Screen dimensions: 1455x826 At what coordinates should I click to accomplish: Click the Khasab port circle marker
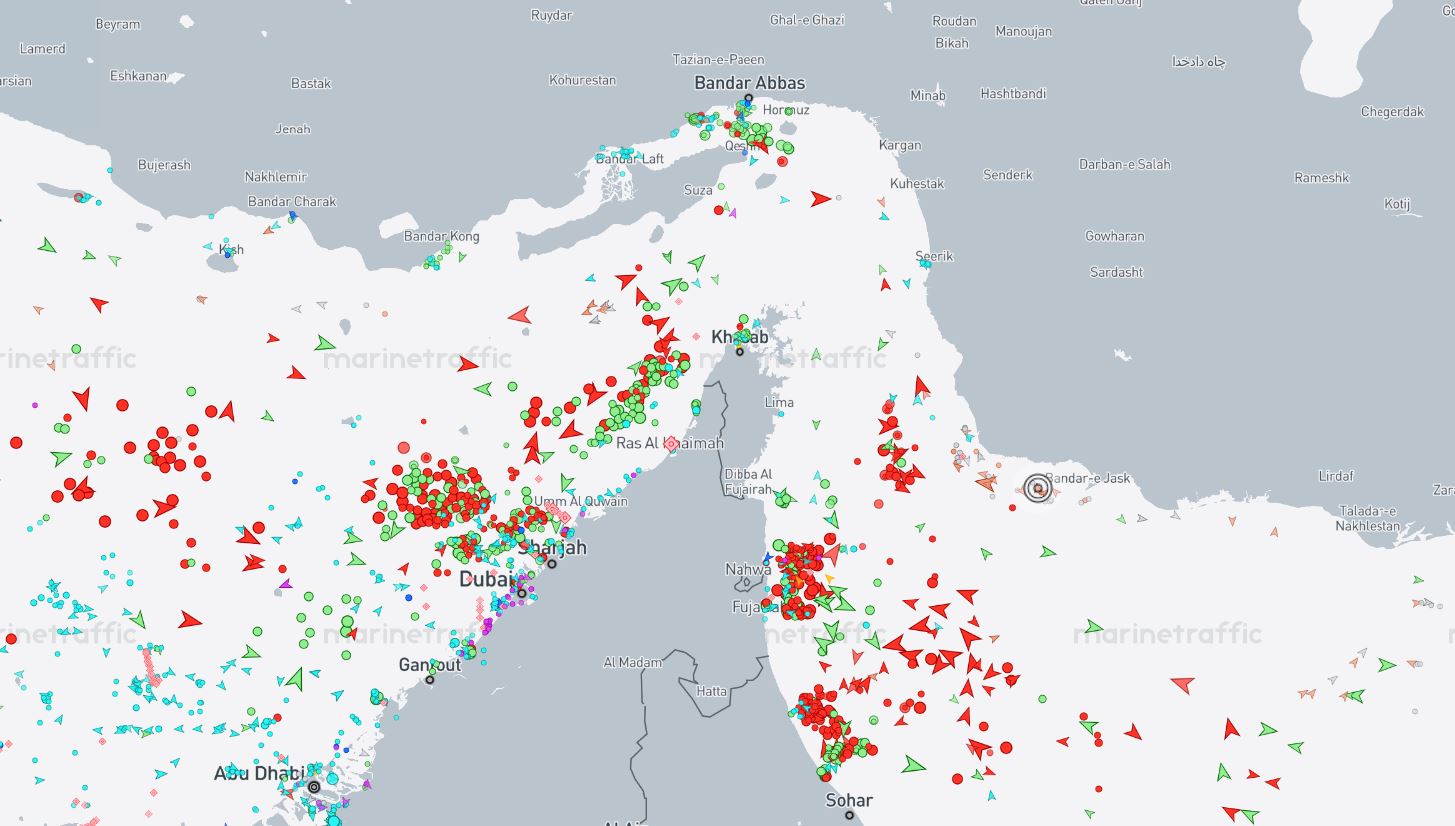tap(740, 352)
